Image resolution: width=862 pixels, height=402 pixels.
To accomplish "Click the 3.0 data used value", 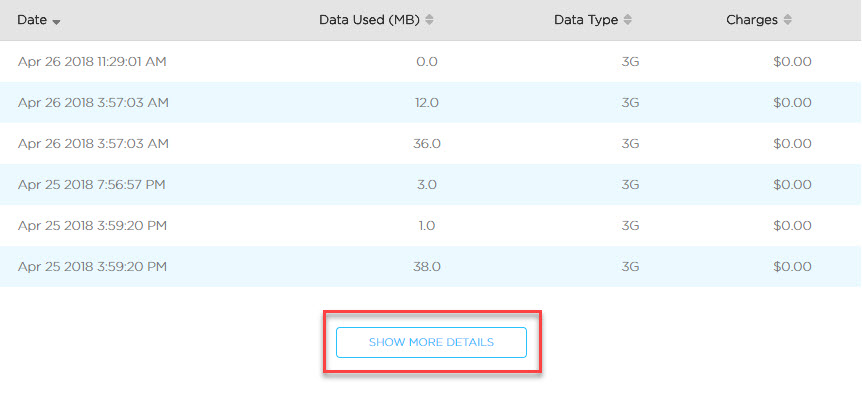I will coord(426,185).
